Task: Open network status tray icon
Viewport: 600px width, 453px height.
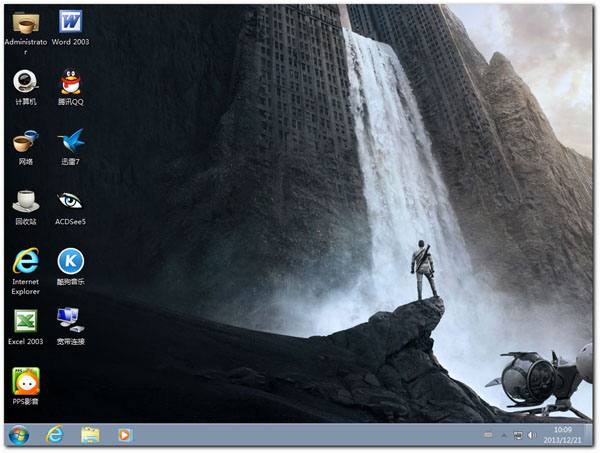Action: tap(518, 435)
